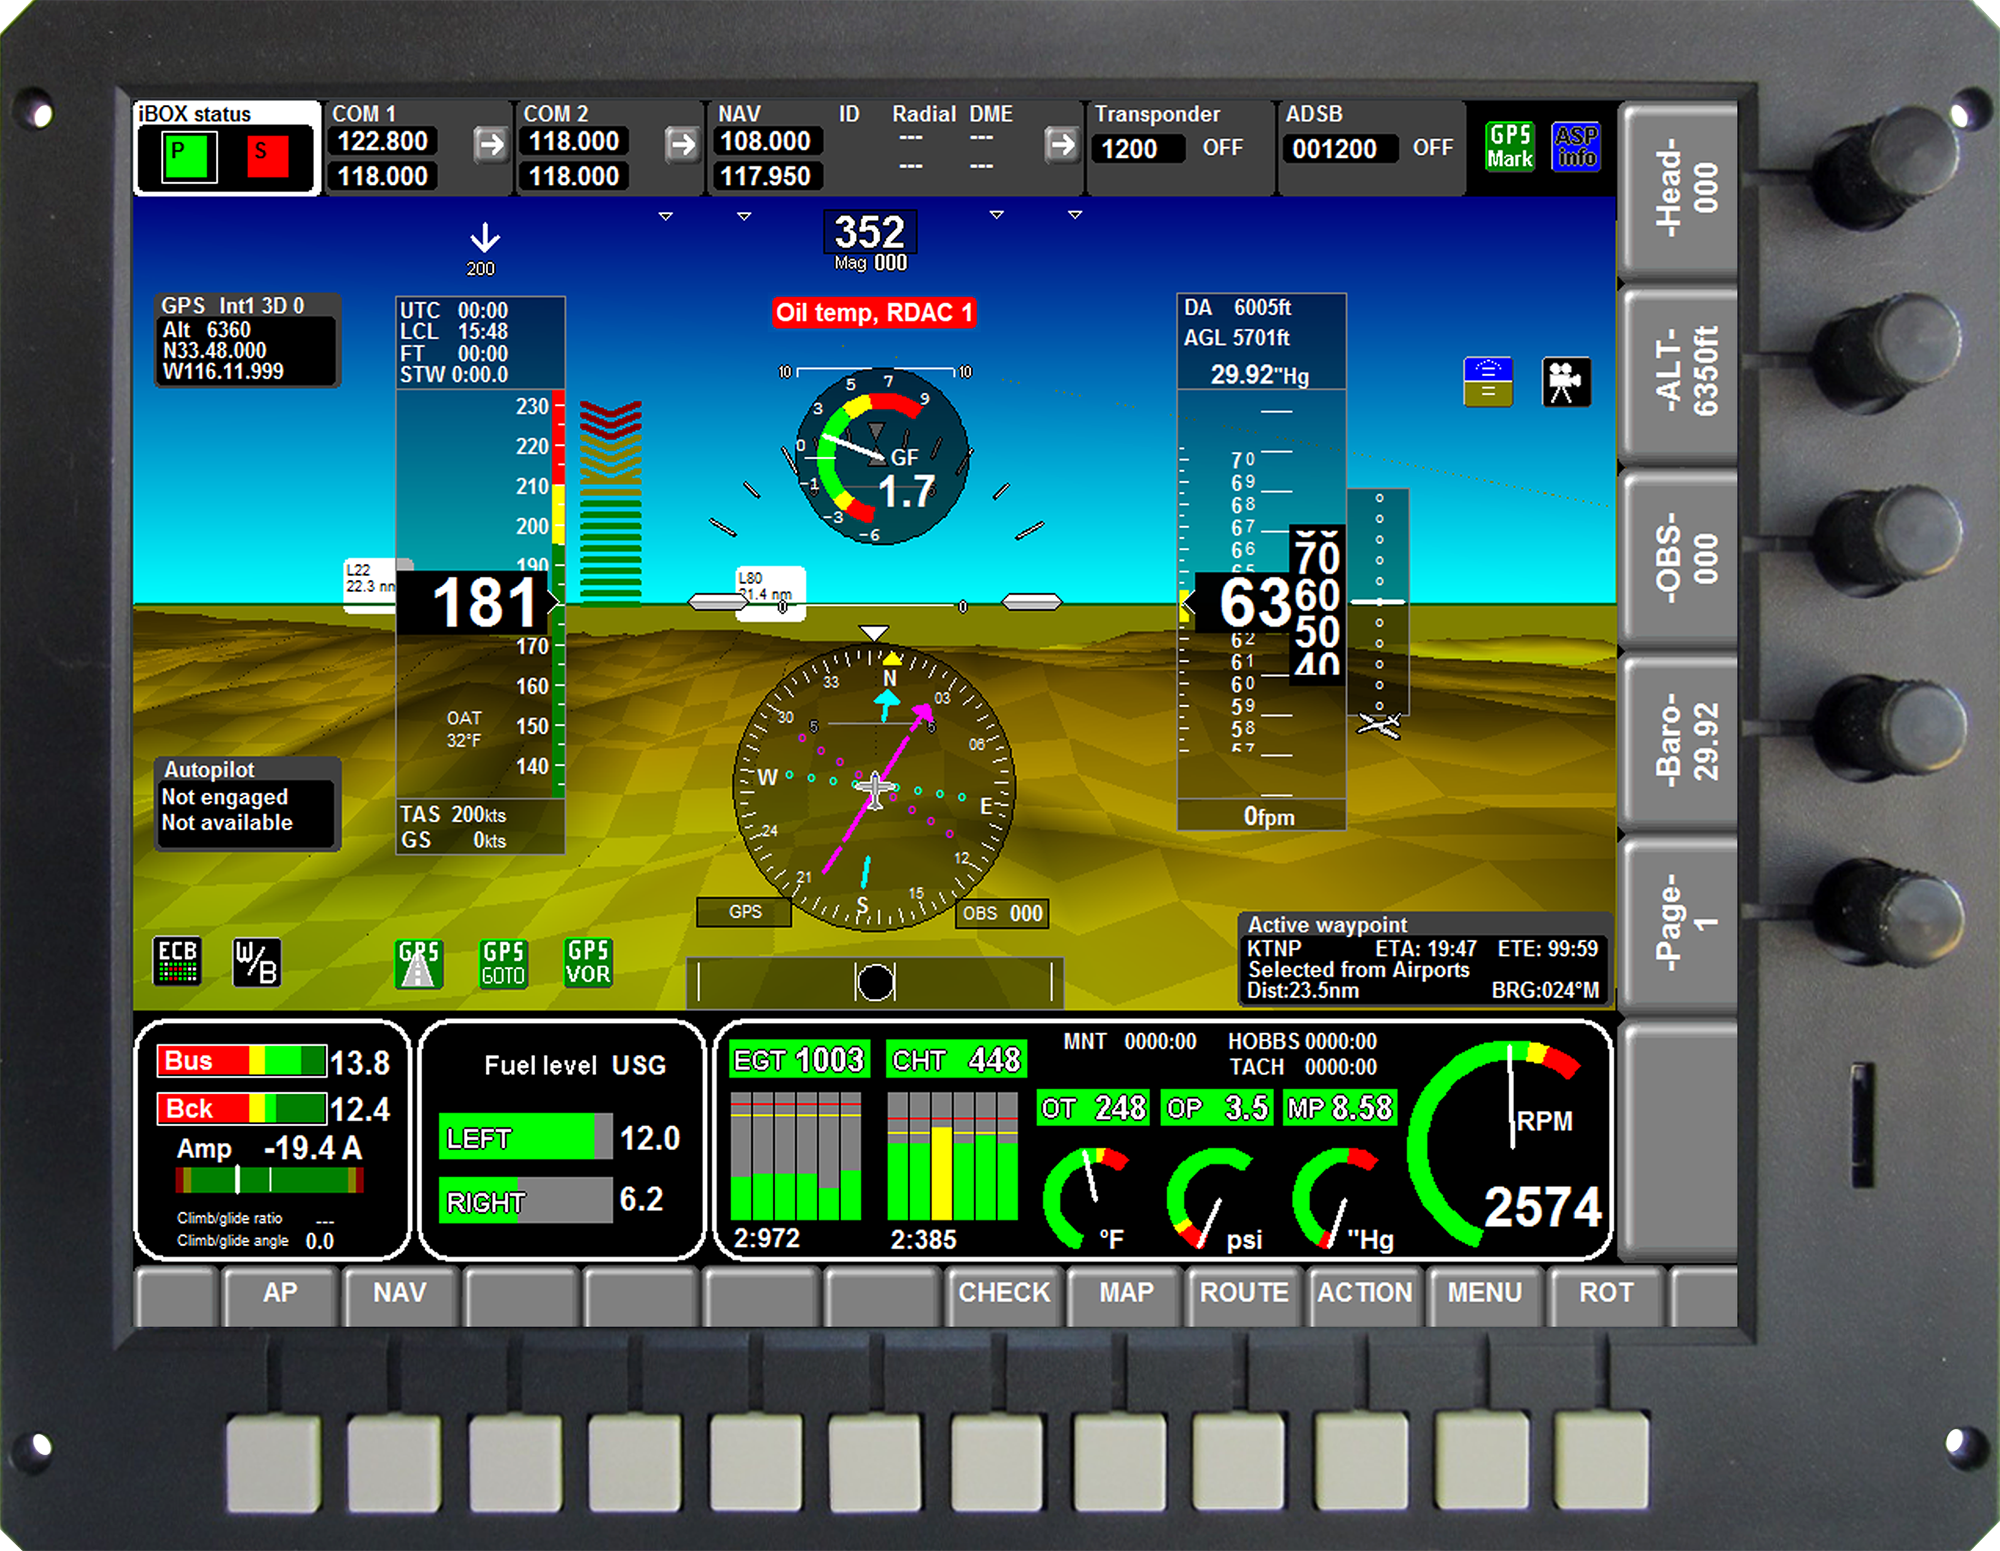The width and height of the screenshot is (2000, 1551).
Task: Tap the wind direction arrow indicator
Action: click(x=485, y=238)
